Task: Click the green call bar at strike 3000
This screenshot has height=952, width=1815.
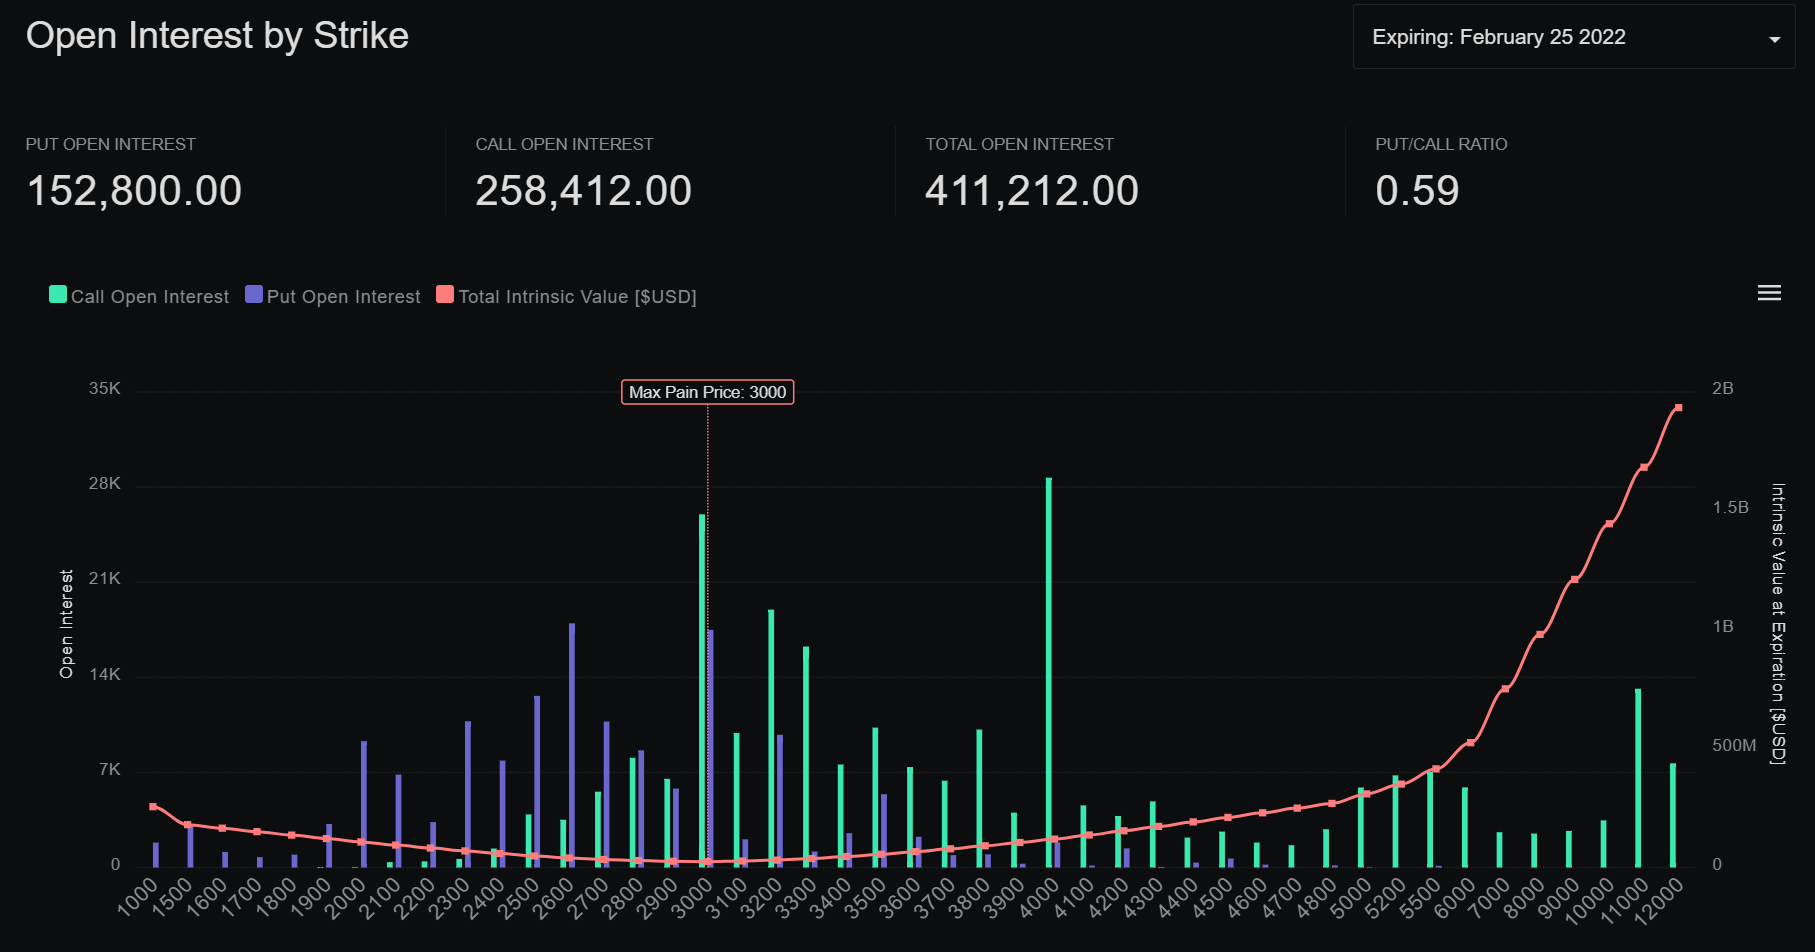Action: click(x=702, y=690)
